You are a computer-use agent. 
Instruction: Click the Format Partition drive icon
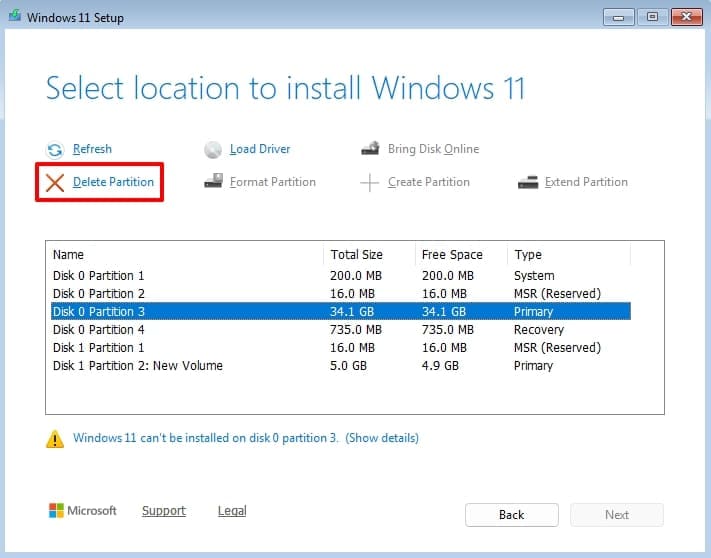tap(213, 181)
